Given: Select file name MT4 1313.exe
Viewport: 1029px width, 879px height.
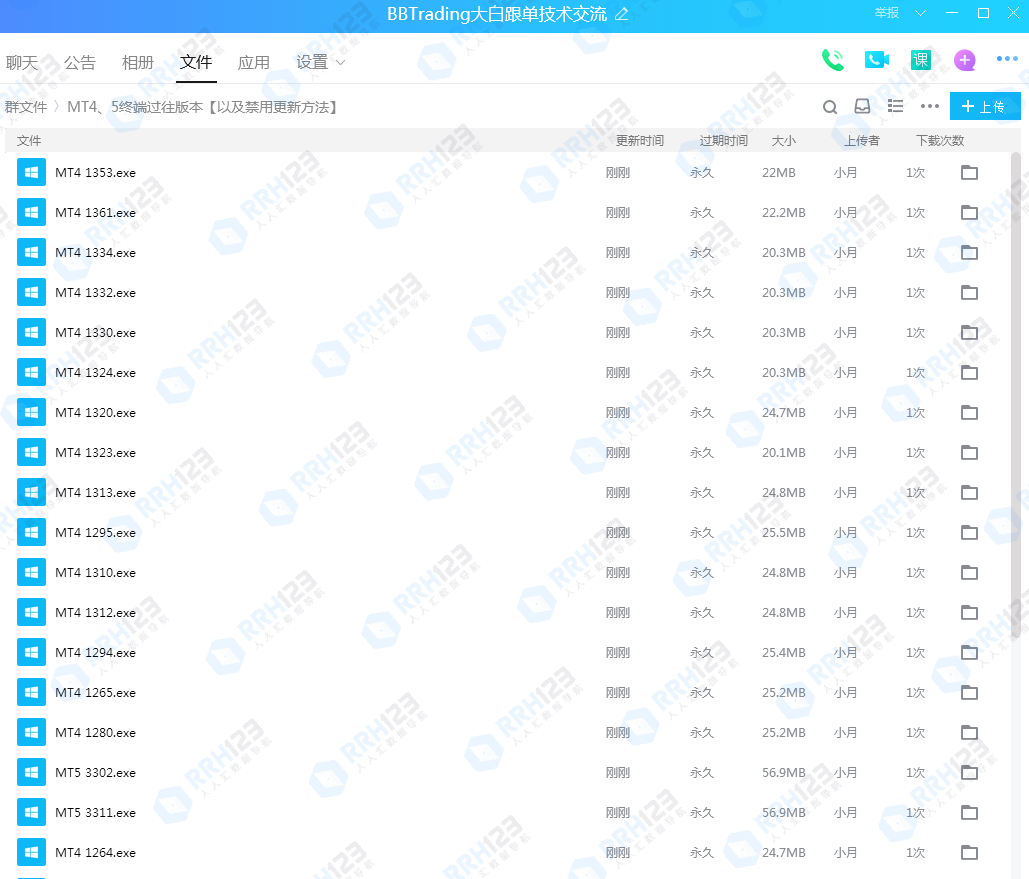Looking at the screenshot, I should point(96,493).
